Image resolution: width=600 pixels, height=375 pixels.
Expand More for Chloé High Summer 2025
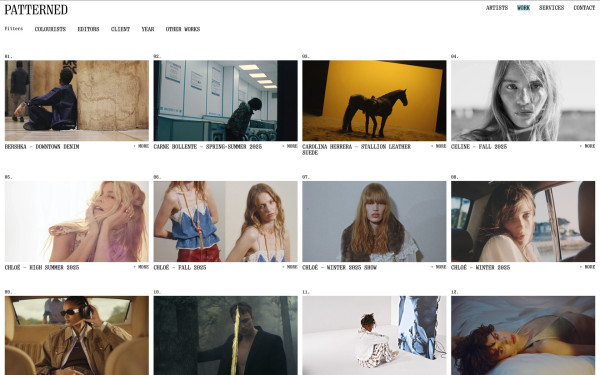pyautogui.click(x=141, y=267)
